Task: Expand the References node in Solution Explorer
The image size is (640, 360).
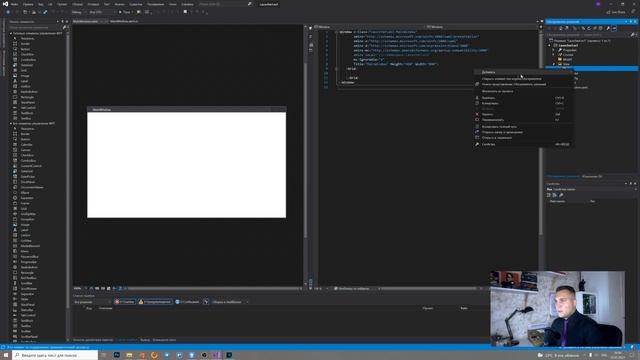Action: (x=554, y=54)
